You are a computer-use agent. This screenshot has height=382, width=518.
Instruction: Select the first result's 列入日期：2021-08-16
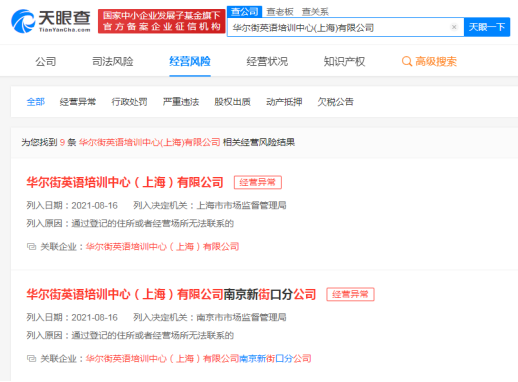pos(72,205)
